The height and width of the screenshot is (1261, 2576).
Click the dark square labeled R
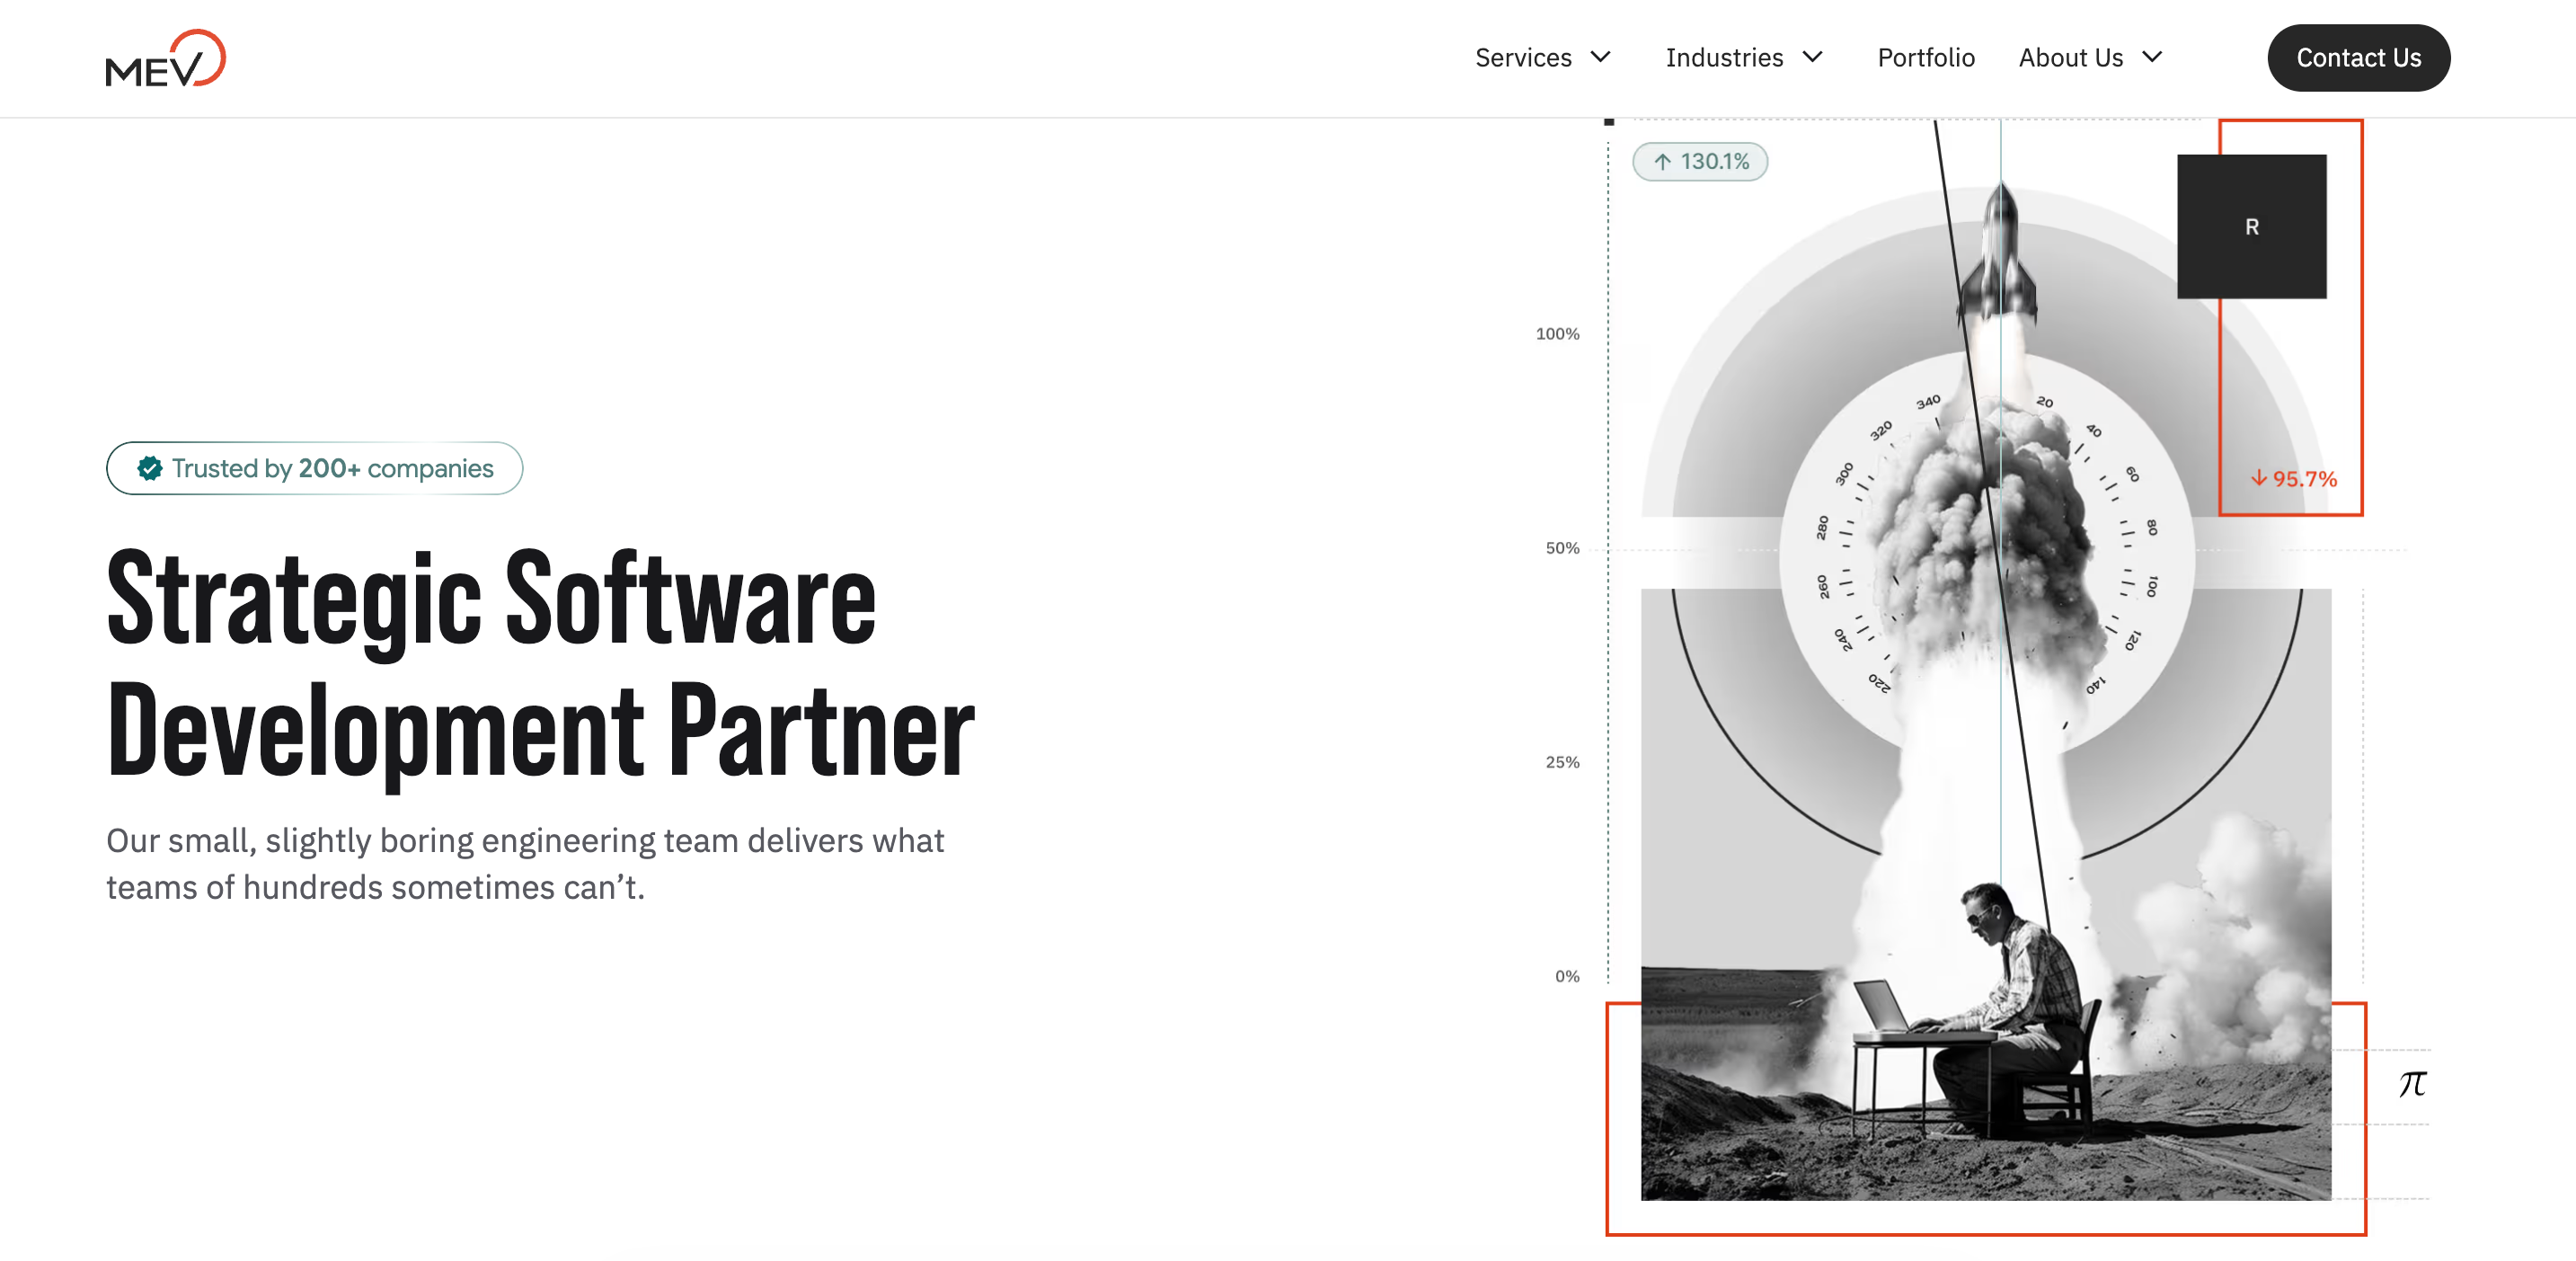point(2251,226)
